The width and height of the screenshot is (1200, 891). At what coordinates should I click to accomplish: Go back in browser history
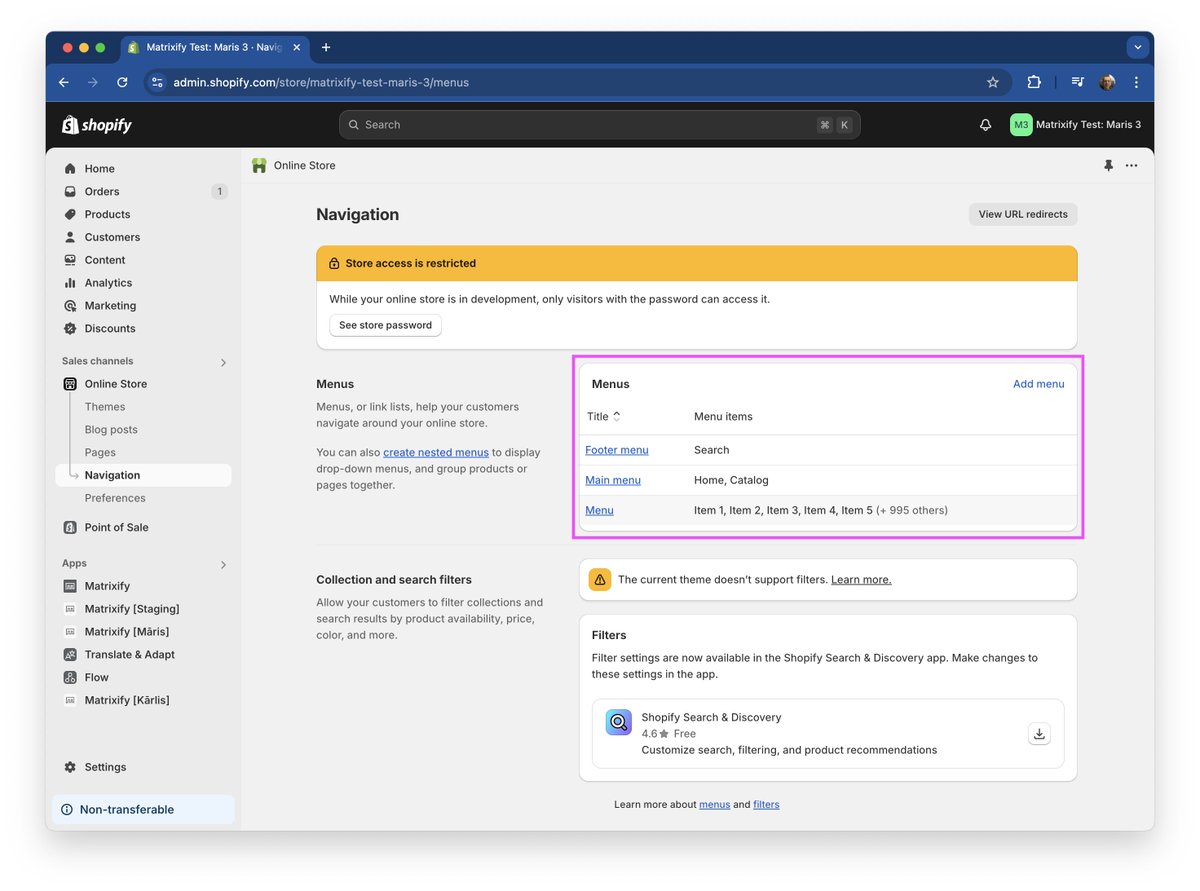click(x=64, y=83)
